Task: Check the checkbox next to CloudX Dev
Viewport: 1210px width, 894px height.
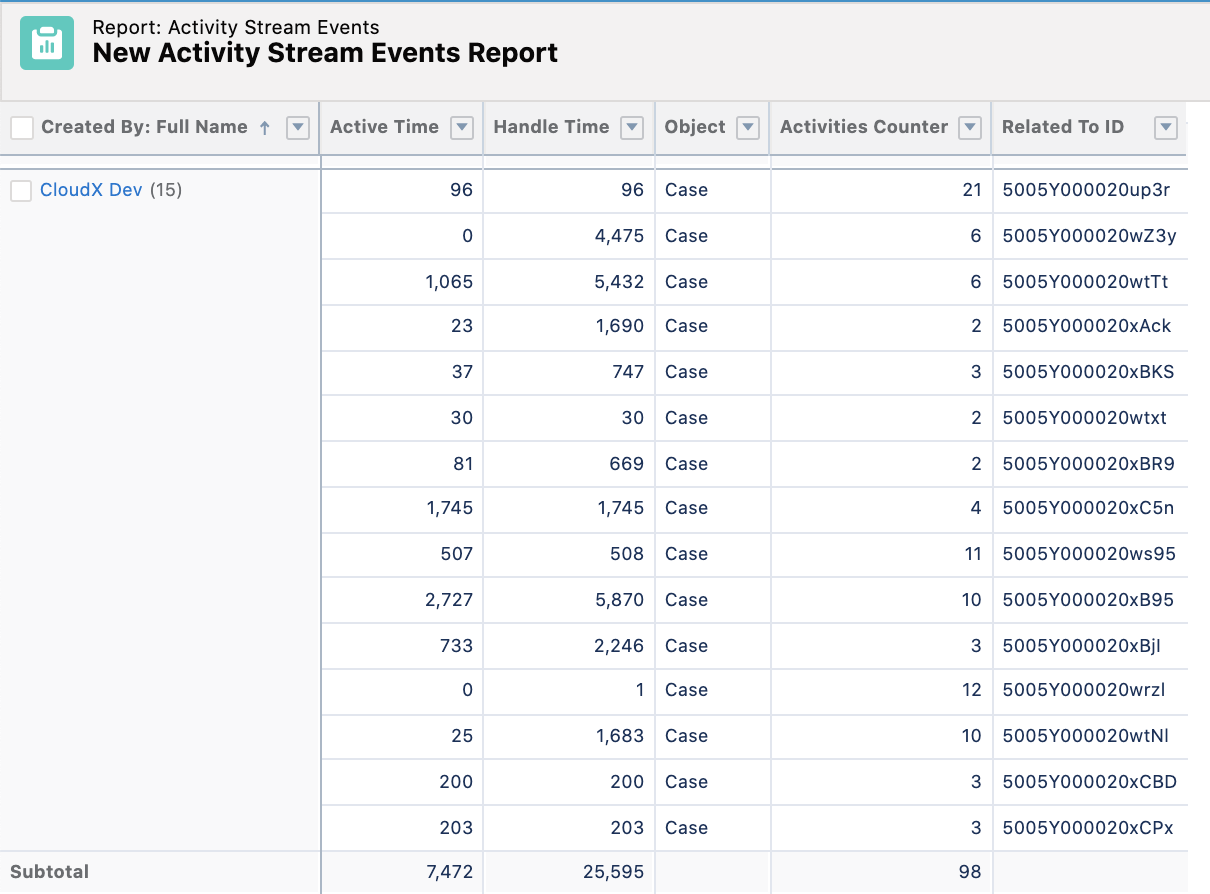Action: (21, 190)
